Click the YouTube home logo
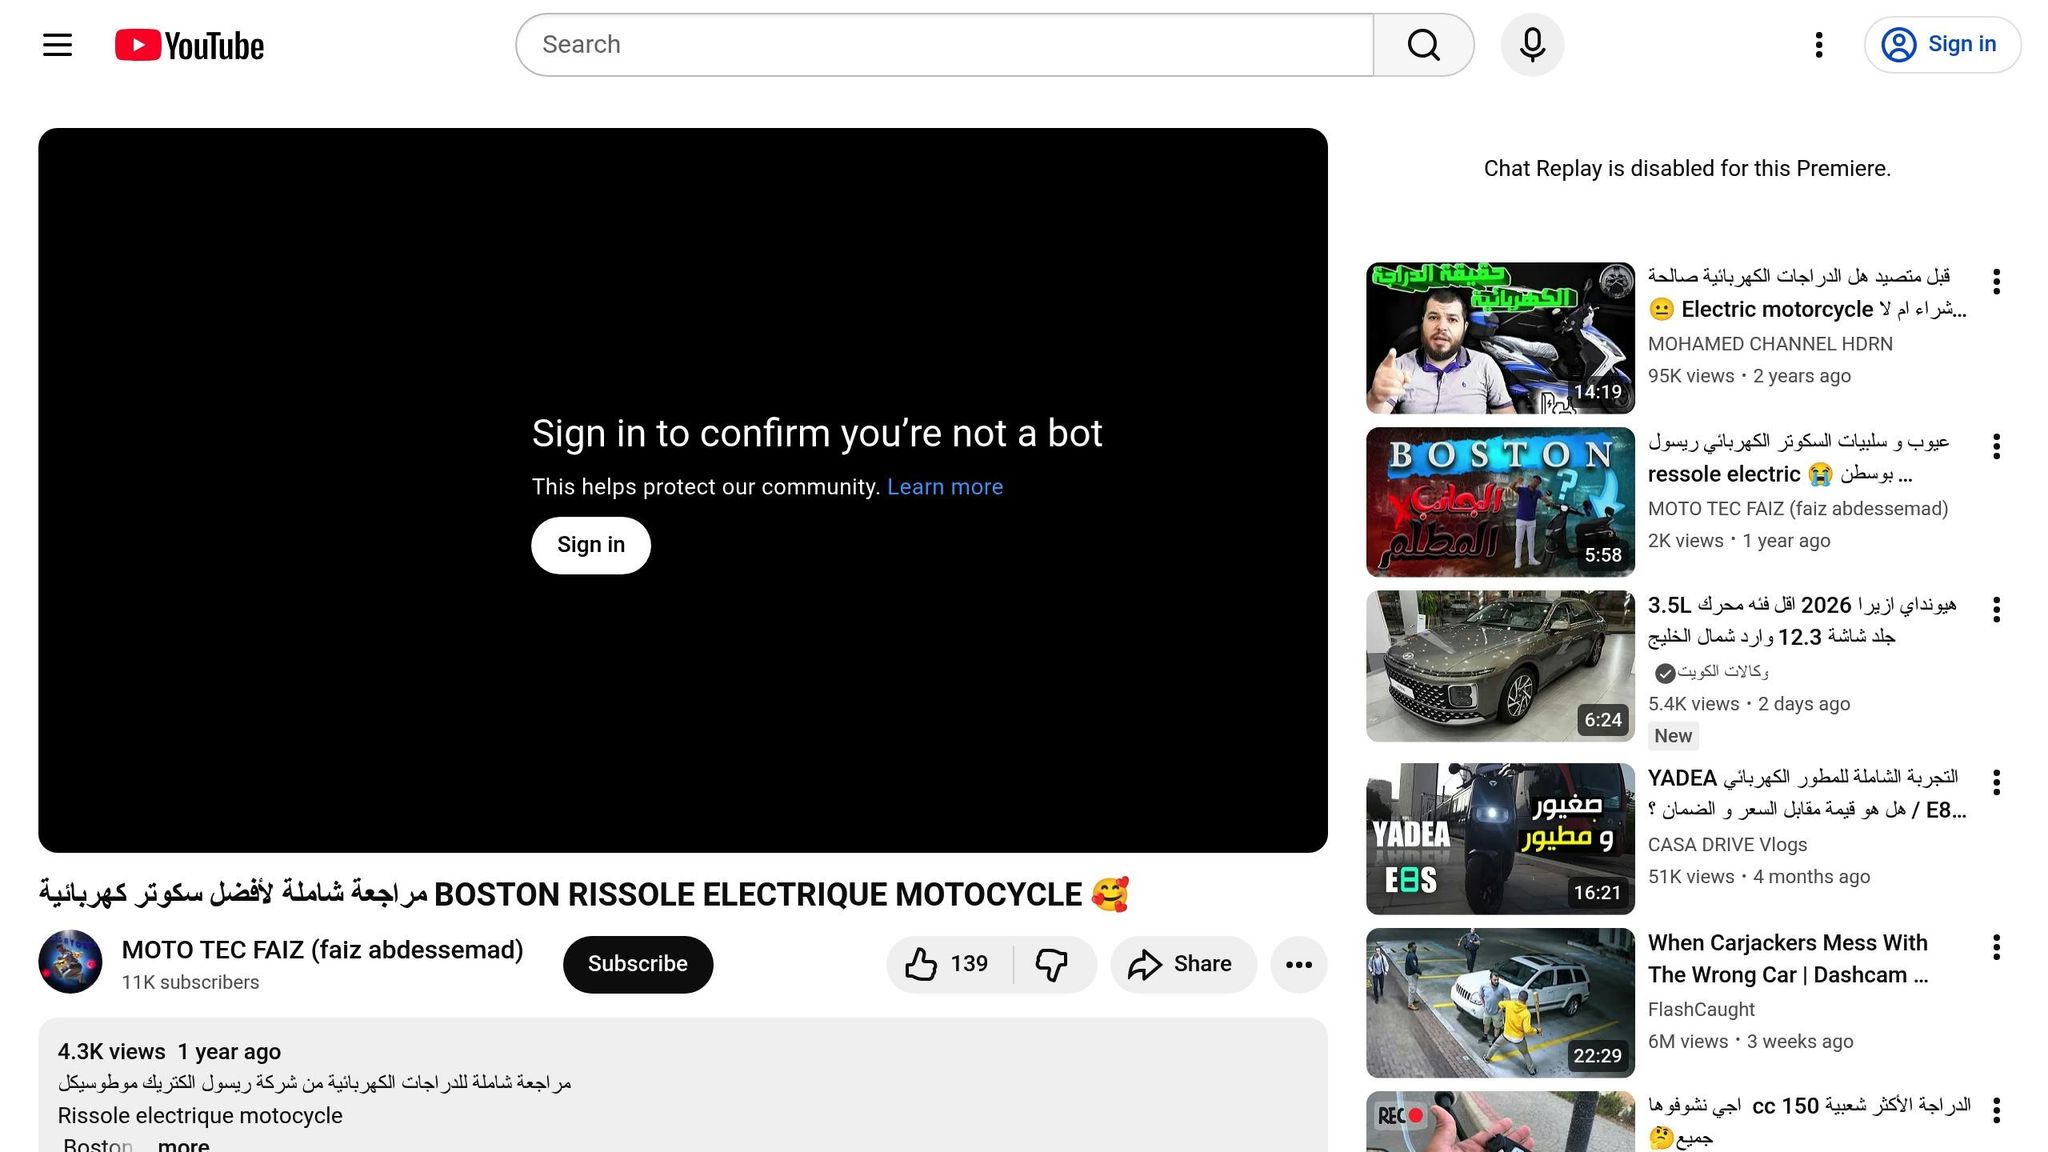Image resolution: width=2048 pixels, height=1152 pixels. [x=190, y=45]
